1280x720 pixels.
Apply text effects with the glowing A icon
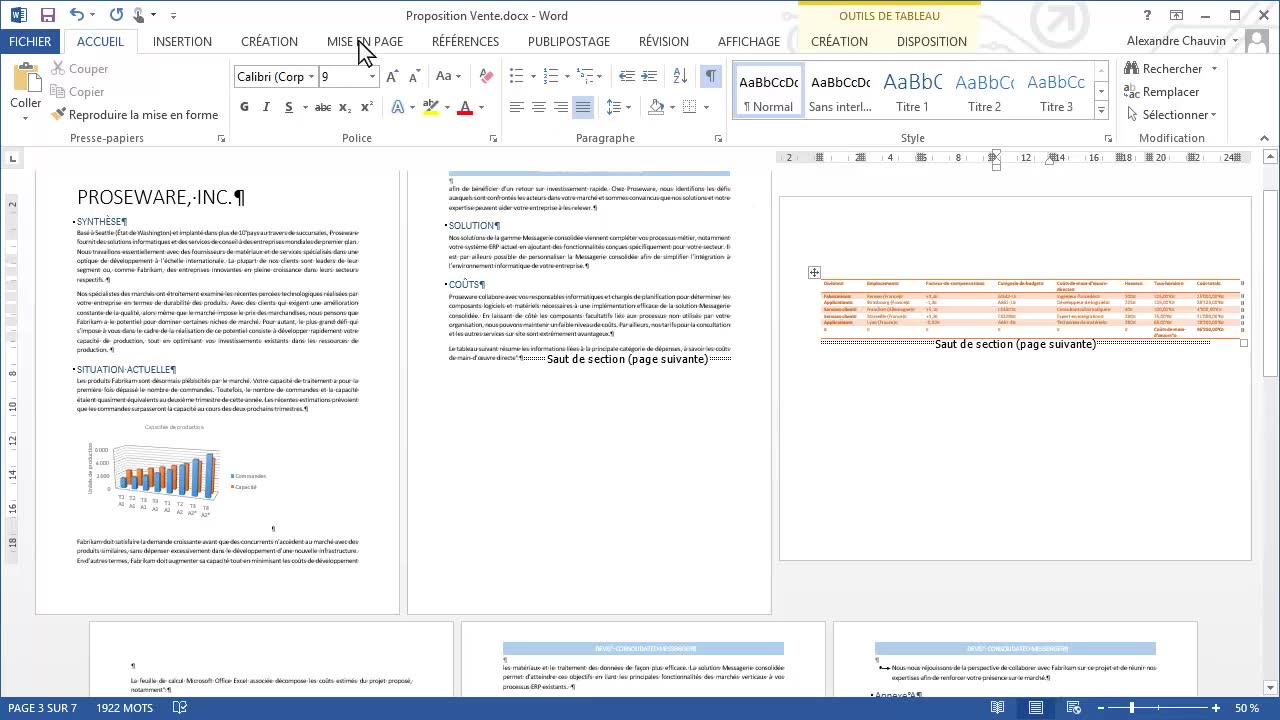point(398,107)
